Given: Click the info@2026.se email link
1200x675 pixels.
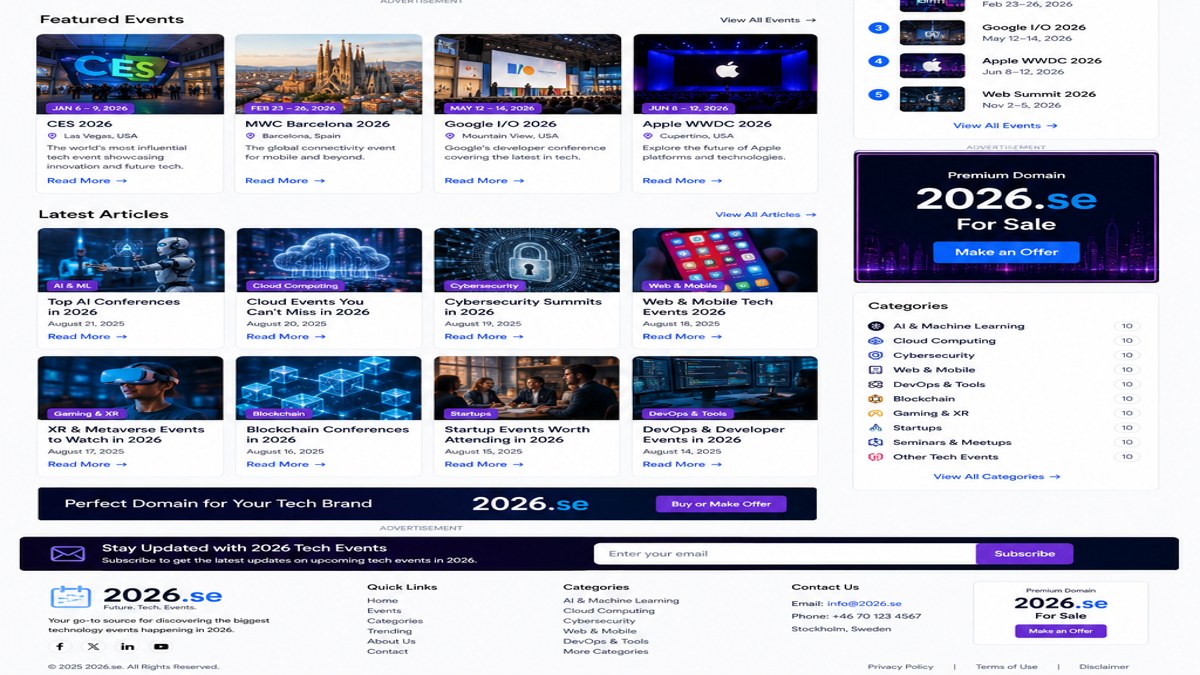Looking at the screenshot, I should [x=864, y=604].
